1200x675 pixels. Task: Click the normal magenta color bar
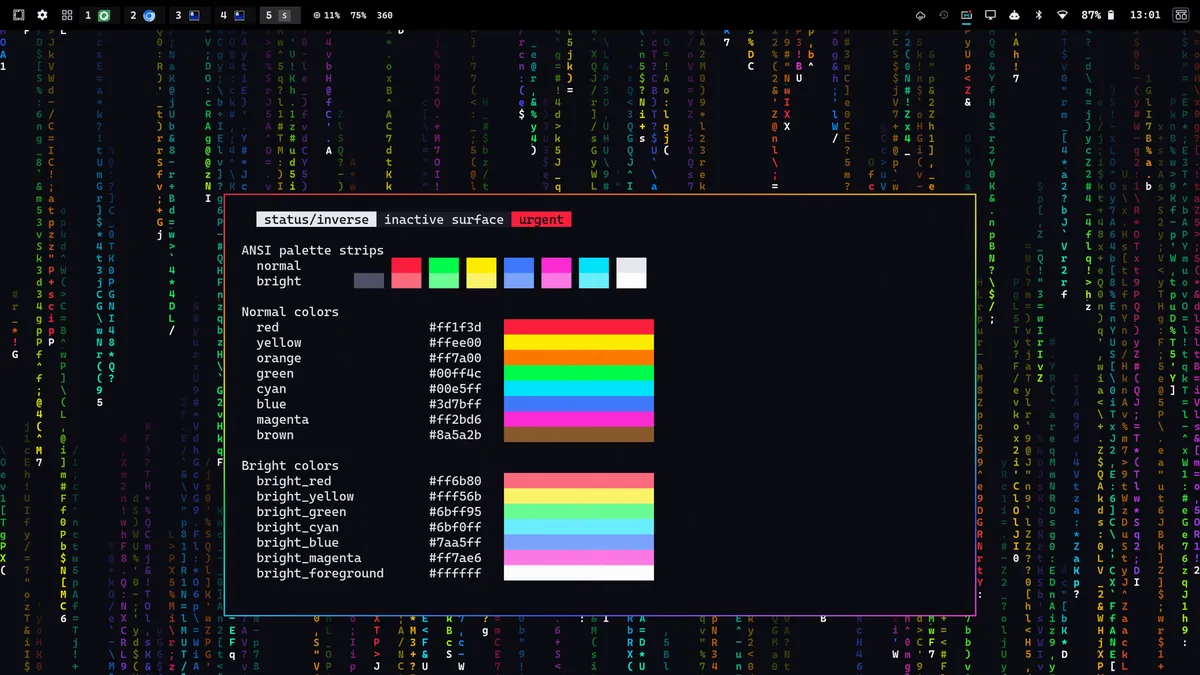tap(579, 420)
